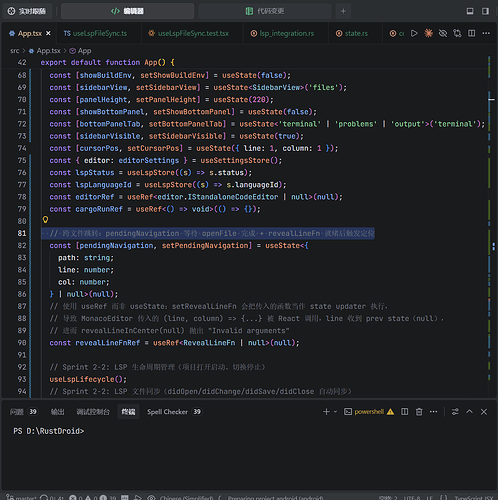The image size is (498, 500).
Task: Click the Run play icon in editor toolbar
Action: point(414,33)
